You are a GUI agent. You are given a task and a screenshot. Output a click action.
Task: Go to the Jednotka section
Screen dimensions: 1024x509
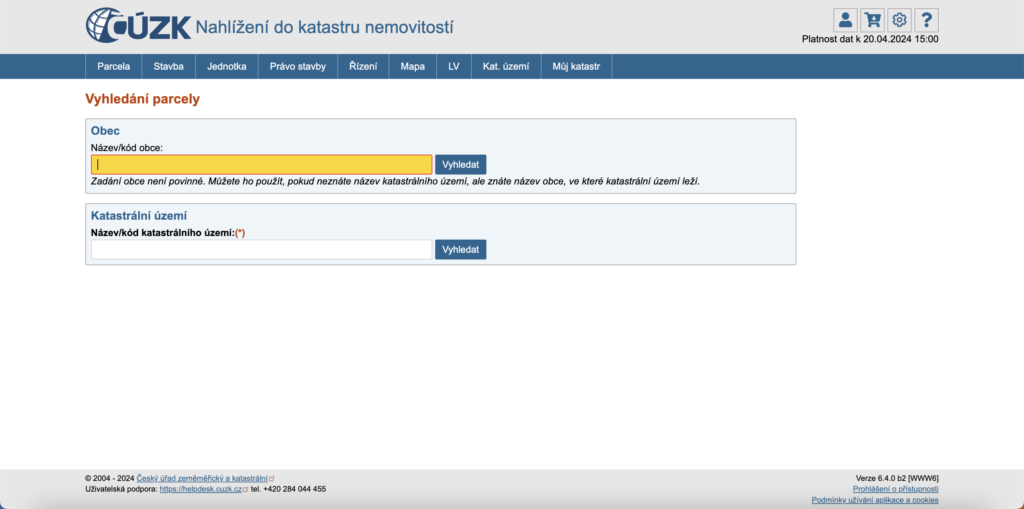(x=227, y=67)
